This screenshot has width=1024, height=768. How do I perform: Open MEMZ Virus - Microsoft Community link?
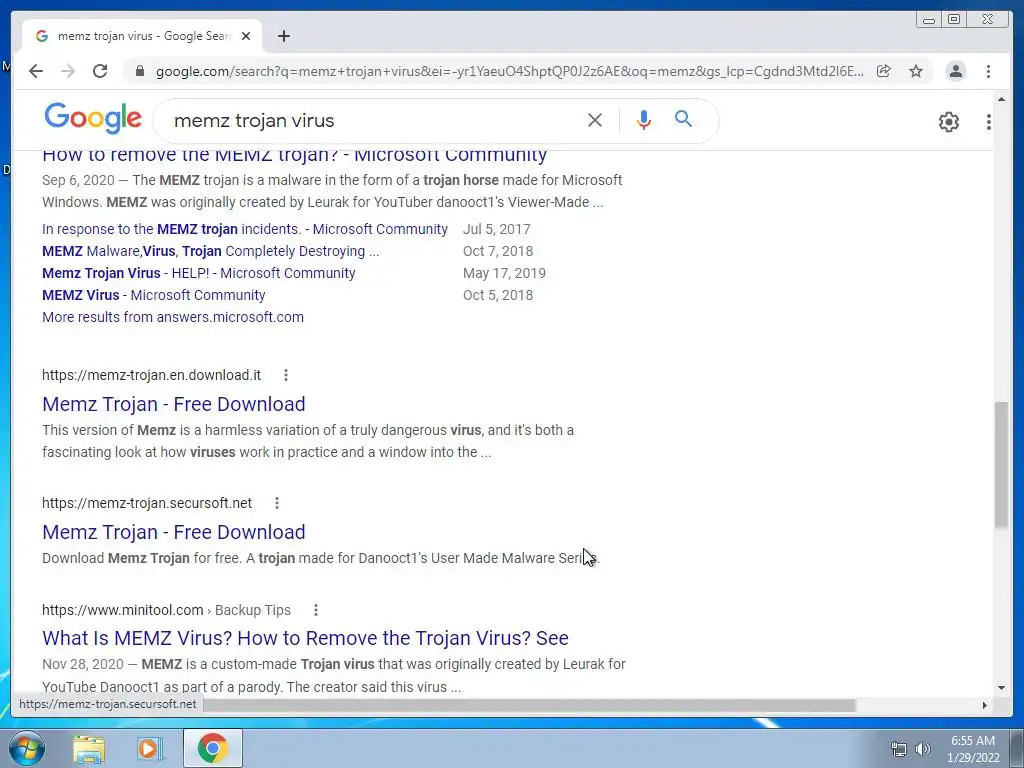153,295
